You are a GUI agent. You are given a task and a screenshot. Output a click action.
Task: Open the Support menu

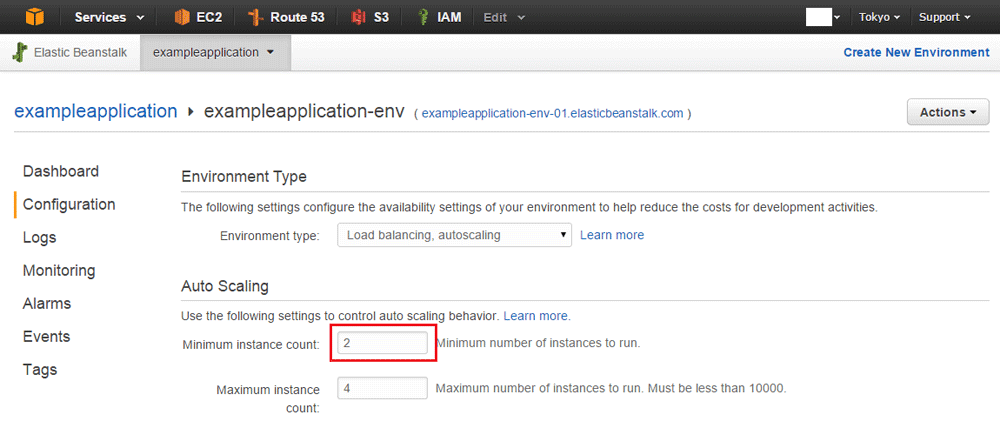click(x=945, y=17)
